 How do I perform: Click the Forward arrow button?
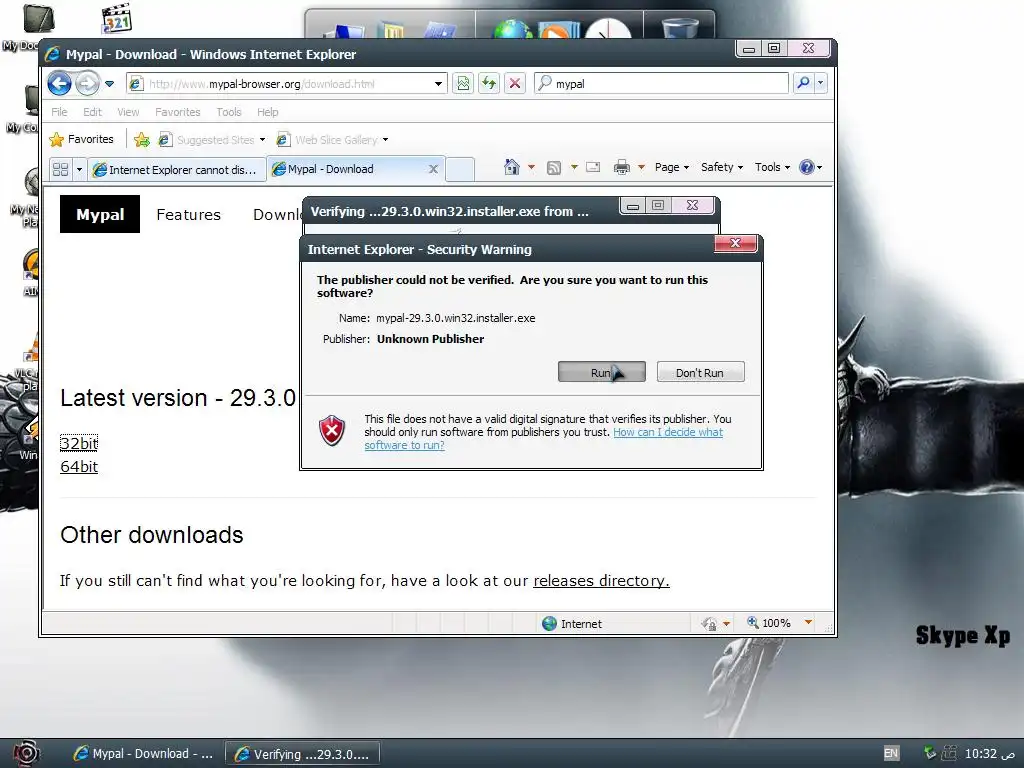click(x=86, y=84)
